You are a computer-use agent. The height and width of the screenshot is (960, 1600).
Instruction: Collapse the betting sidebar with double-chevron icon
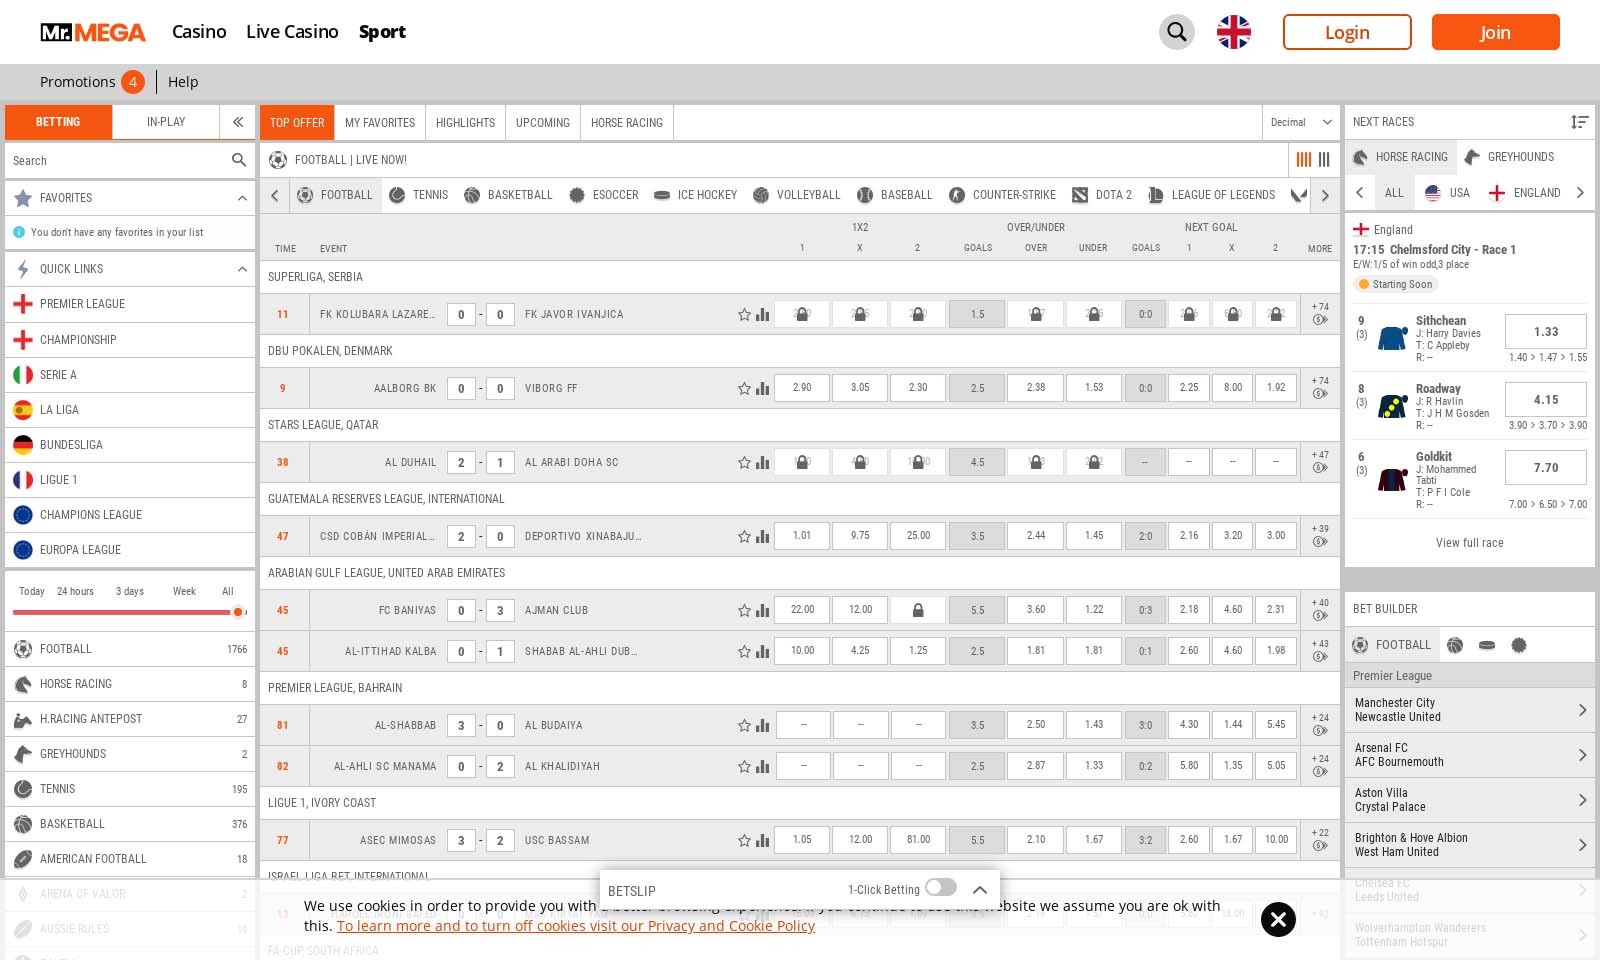(x=238, y=122)
